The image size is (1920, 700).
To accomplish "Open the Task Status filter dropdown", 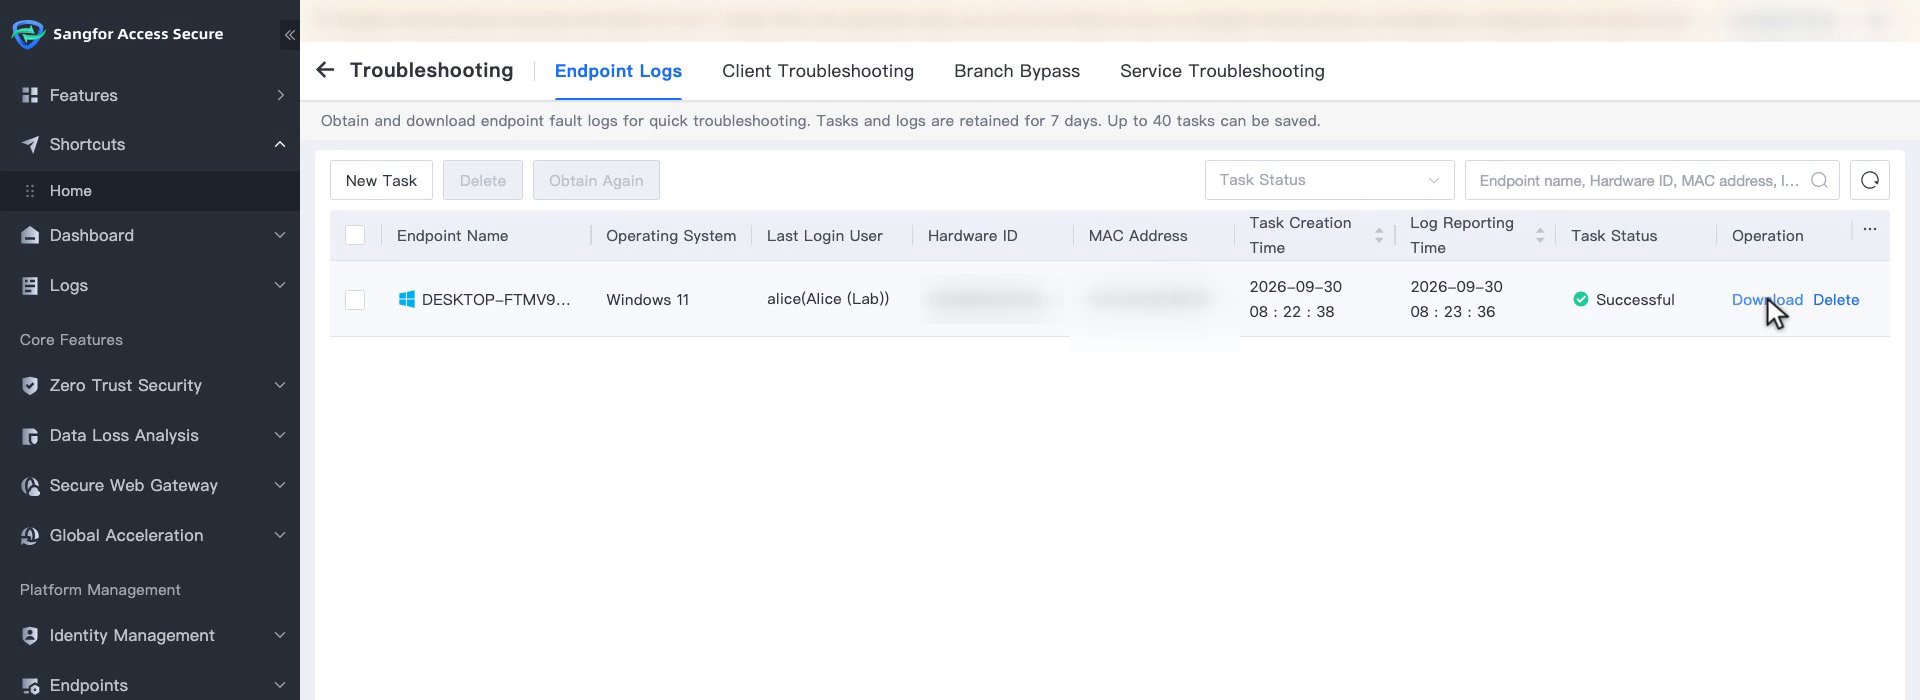I will point(1329,180).
